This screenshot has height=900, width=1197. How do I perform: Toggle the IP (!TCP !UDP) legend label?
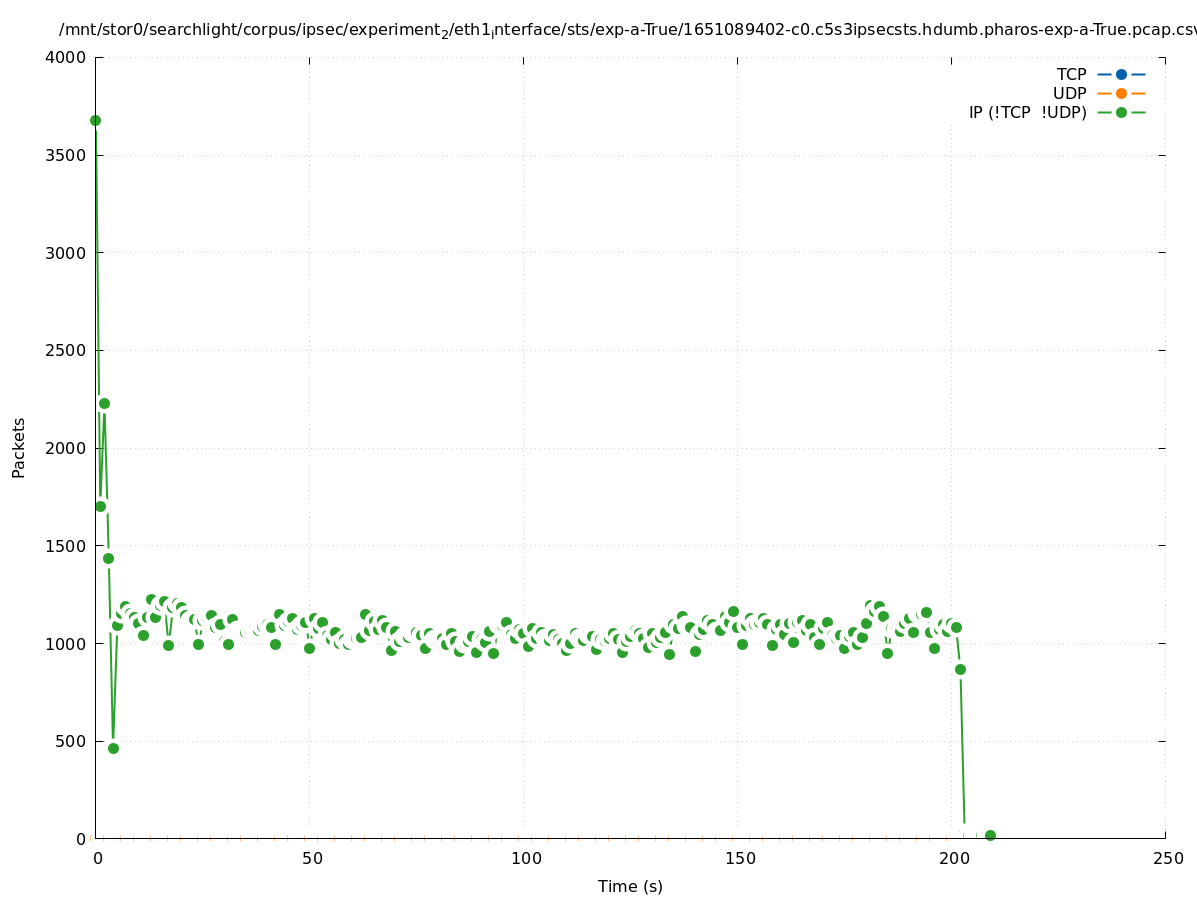tap(1027, 112)
